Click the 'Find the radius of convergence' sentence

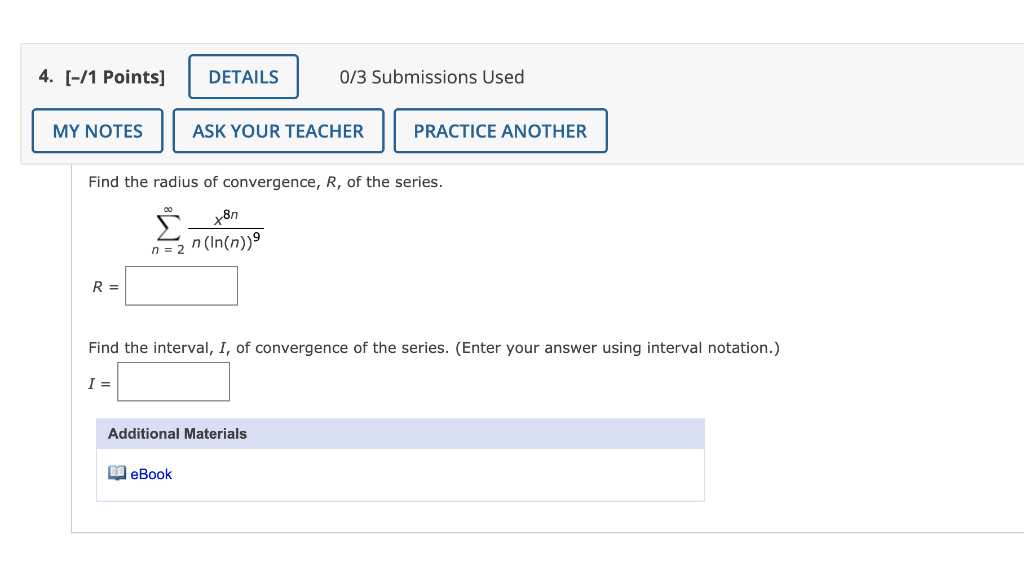(x=266, y=182)
